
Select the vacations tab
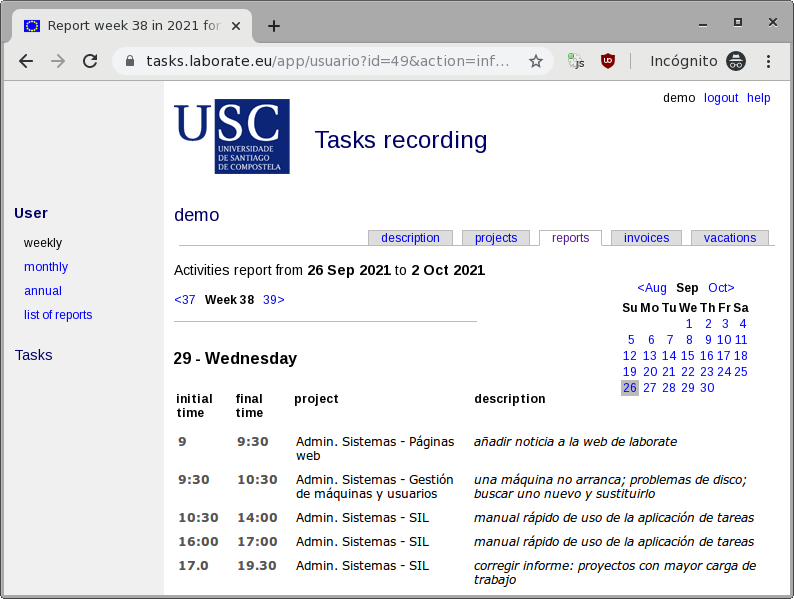click(x=729, y=238)
